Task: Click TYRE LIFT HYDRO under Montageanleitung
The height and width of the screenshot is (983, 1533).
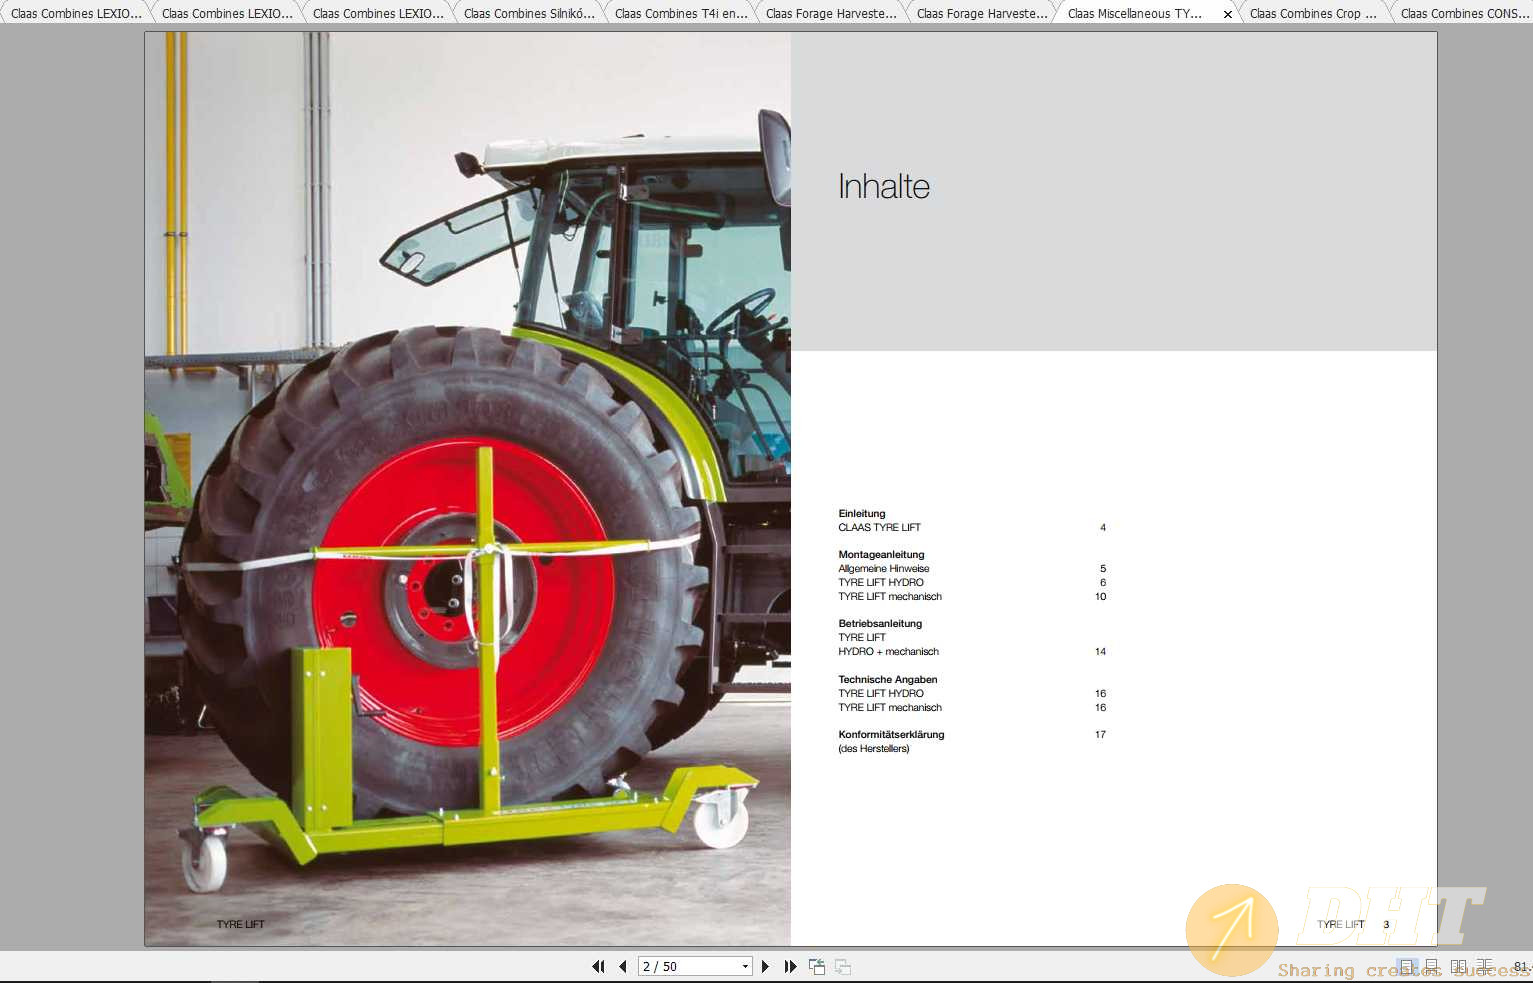Action: pos(881,582)
